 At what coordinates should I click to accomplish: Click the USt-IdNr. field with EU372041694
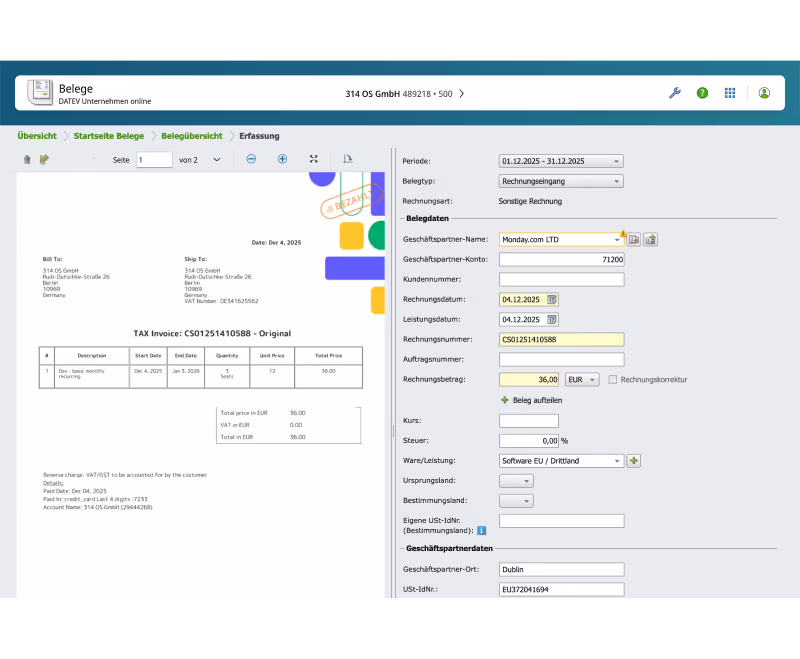(561, 590)
